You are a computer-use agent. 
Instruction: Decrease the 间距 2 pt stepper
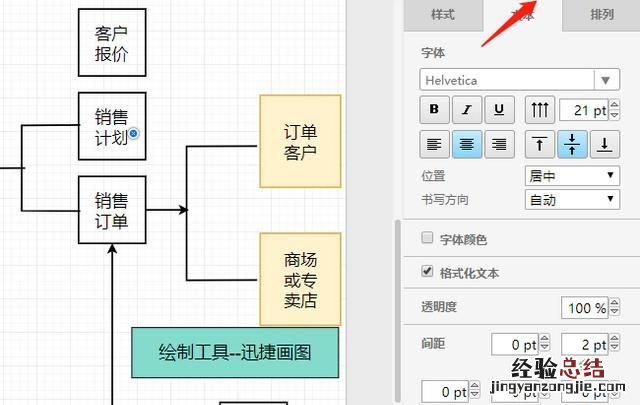[x=615, y=349]
